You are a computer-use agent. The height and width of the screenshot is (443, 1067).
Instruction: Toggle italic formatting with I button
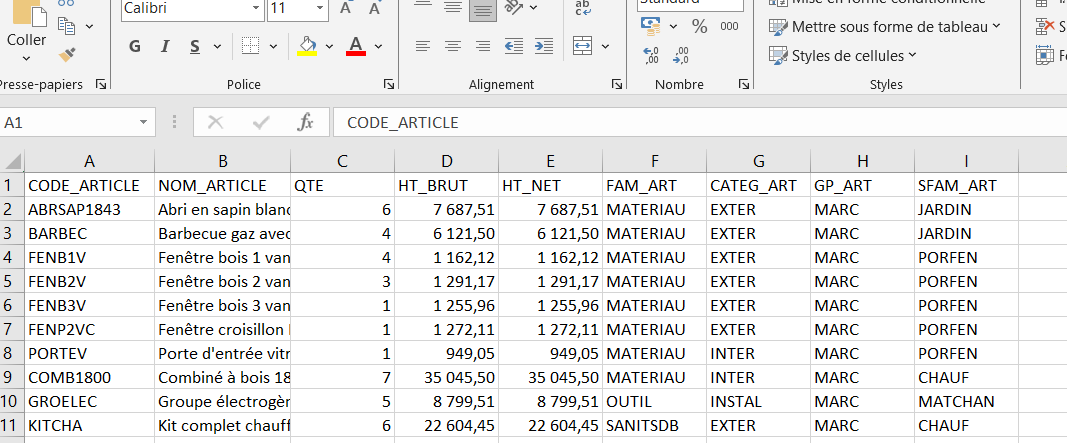[165, 46]
